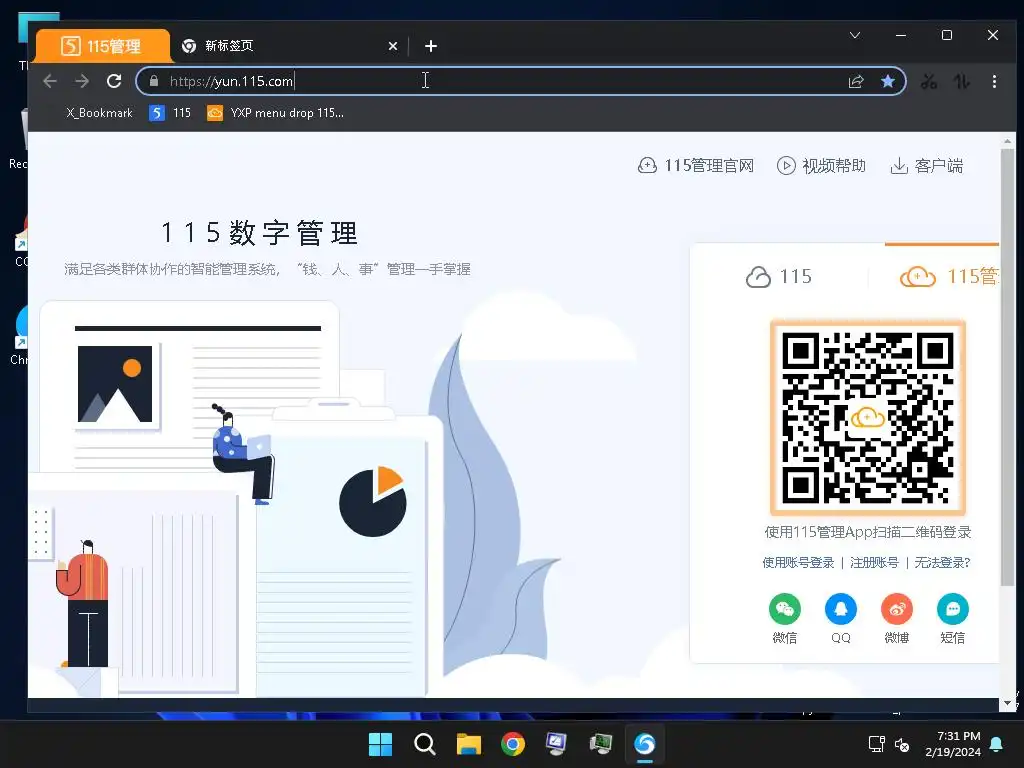The image size is (1024, 768).
Task: Click the browser back arrow
Action: tap(50, 81)
